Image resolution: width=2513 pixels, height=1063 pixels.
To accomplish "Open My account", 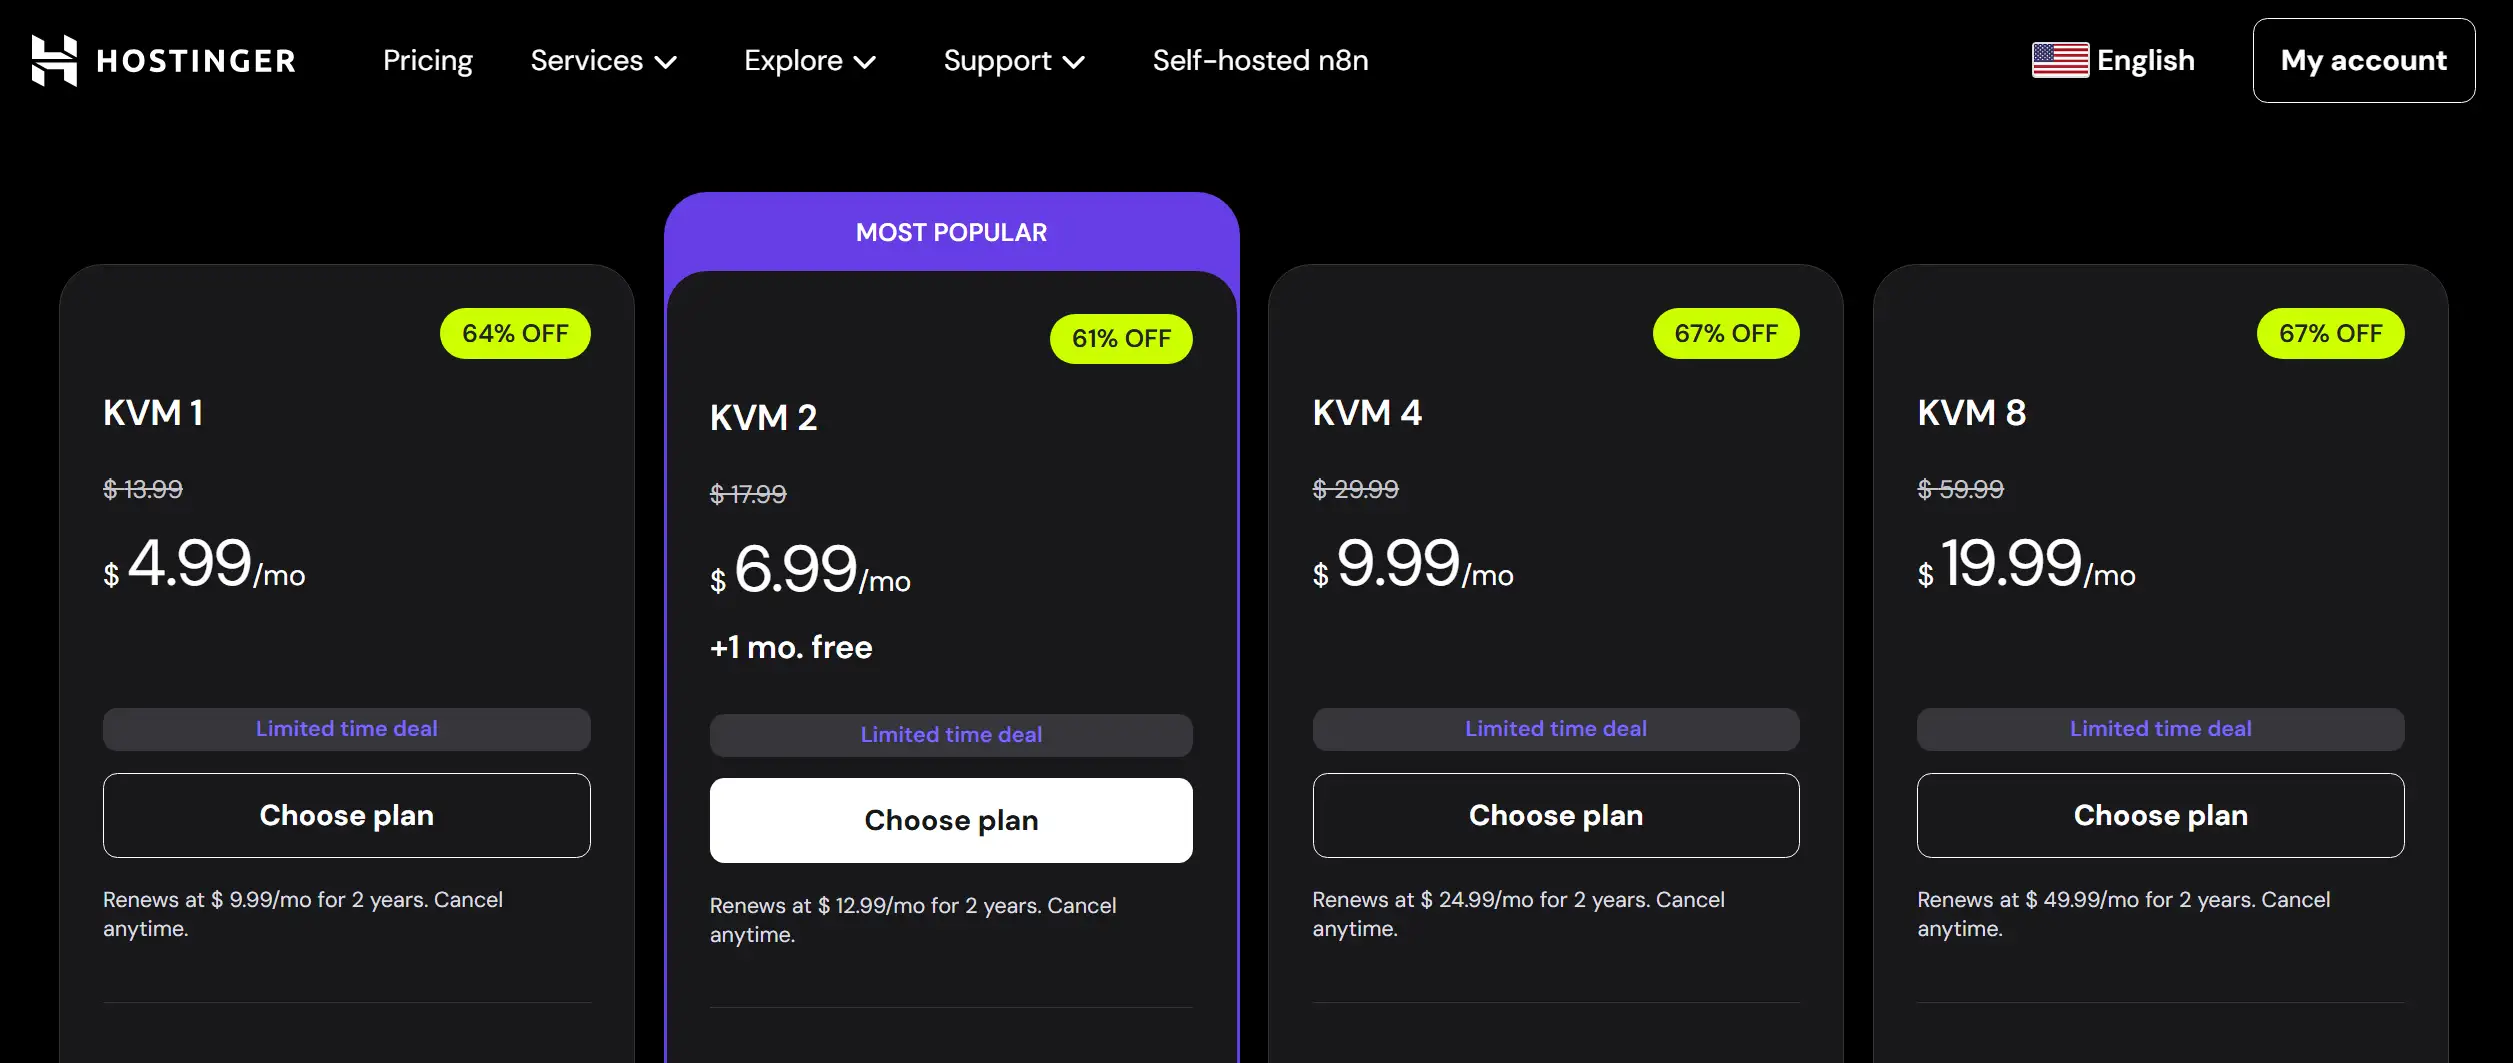I will tap(2363, 61).
